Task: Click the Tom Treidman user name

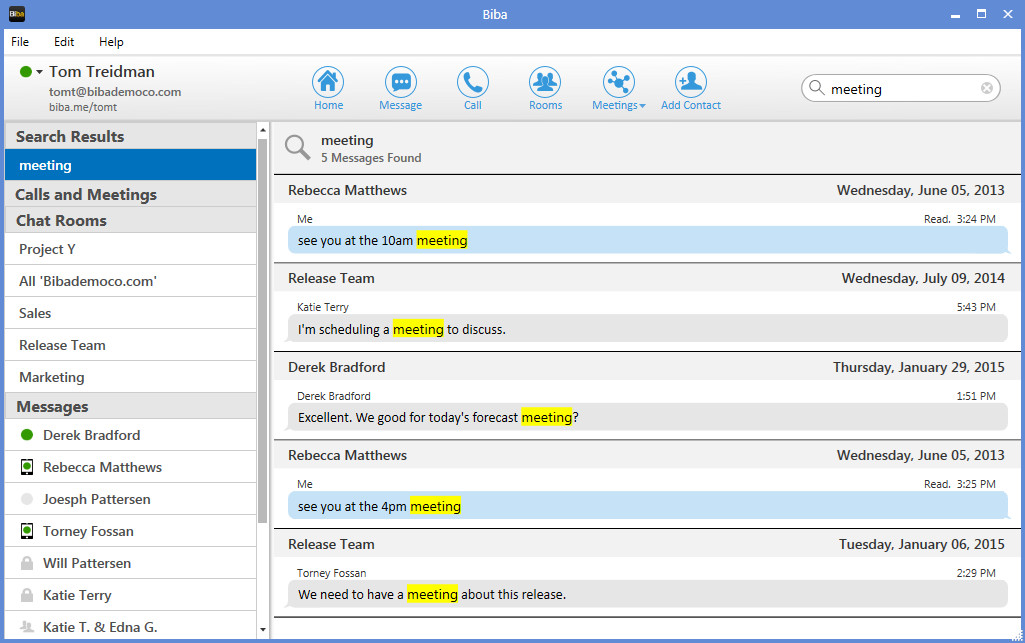Action: [x=102, y=71]
